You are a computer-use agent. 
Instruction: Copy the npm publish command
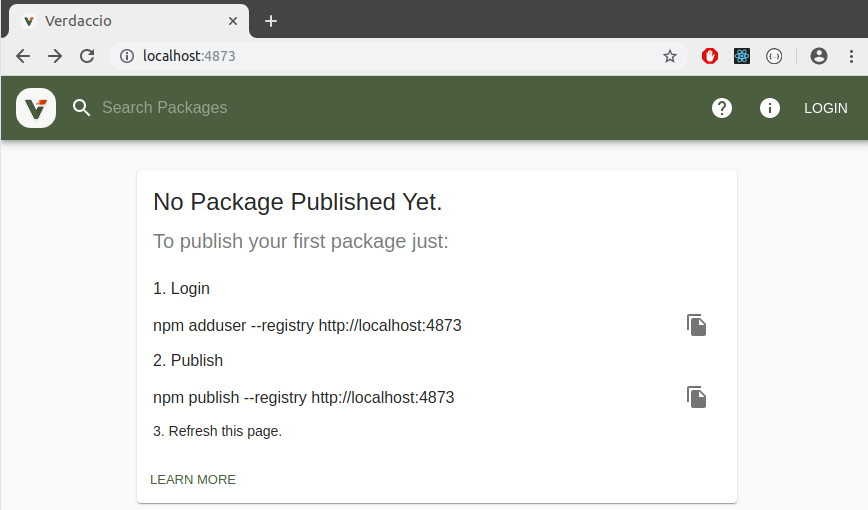tap(697, 397)
